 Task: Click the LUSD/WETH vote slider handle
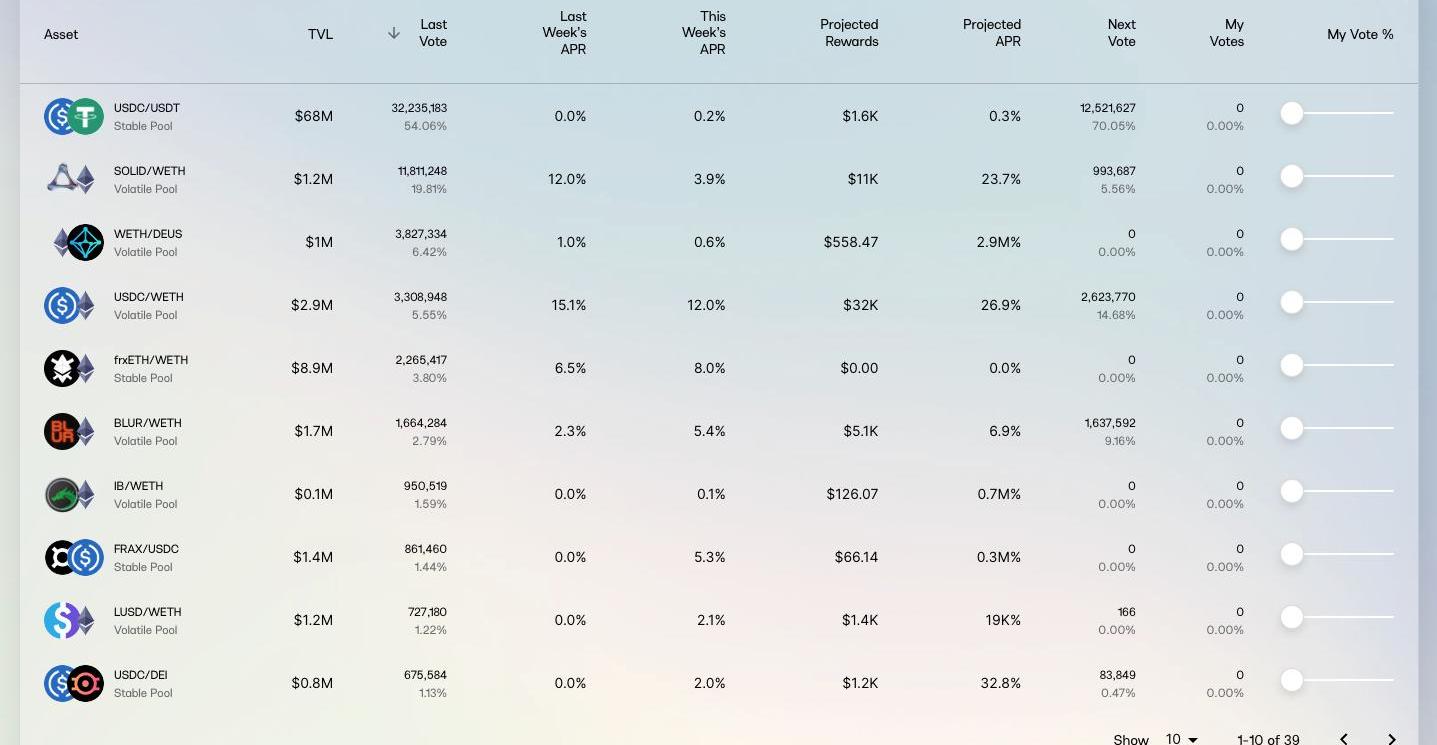pos(1292,618)
